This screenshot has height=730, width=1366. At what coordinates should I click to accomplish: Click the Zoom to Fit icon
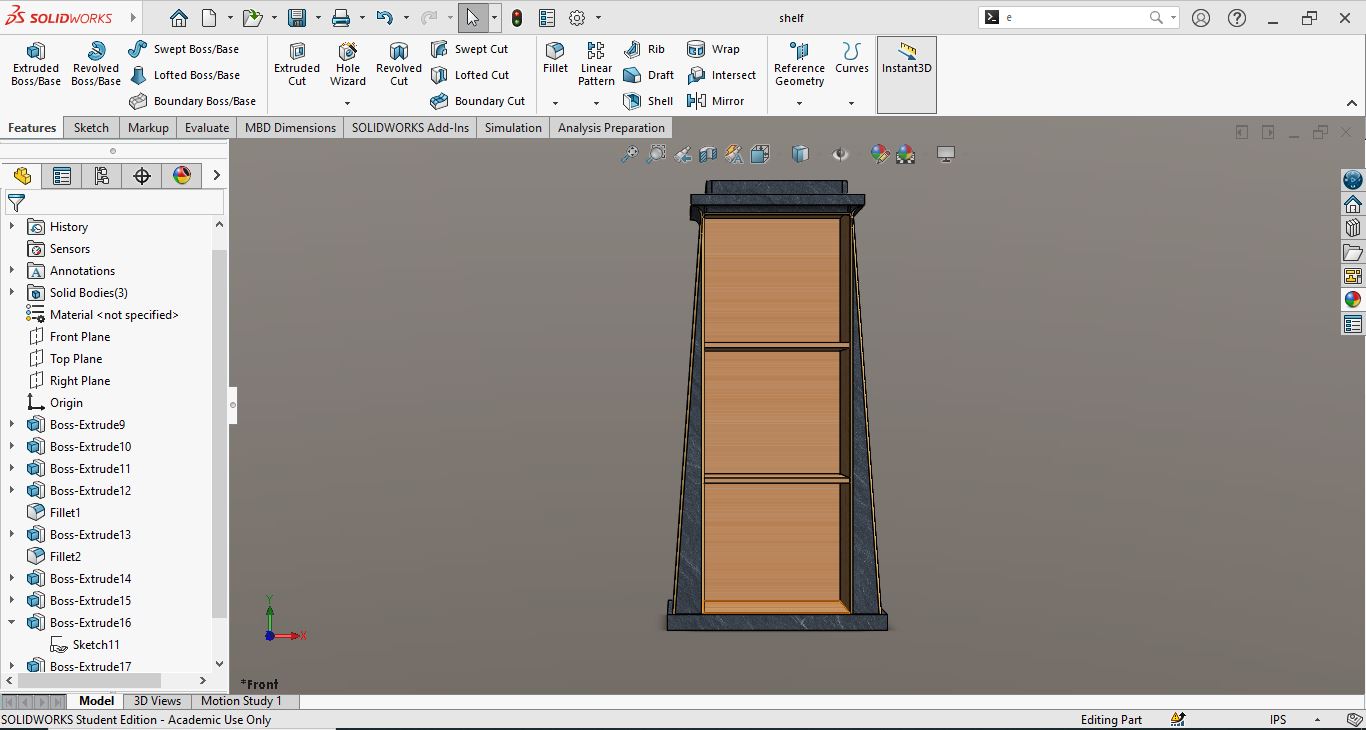(629, 154)
